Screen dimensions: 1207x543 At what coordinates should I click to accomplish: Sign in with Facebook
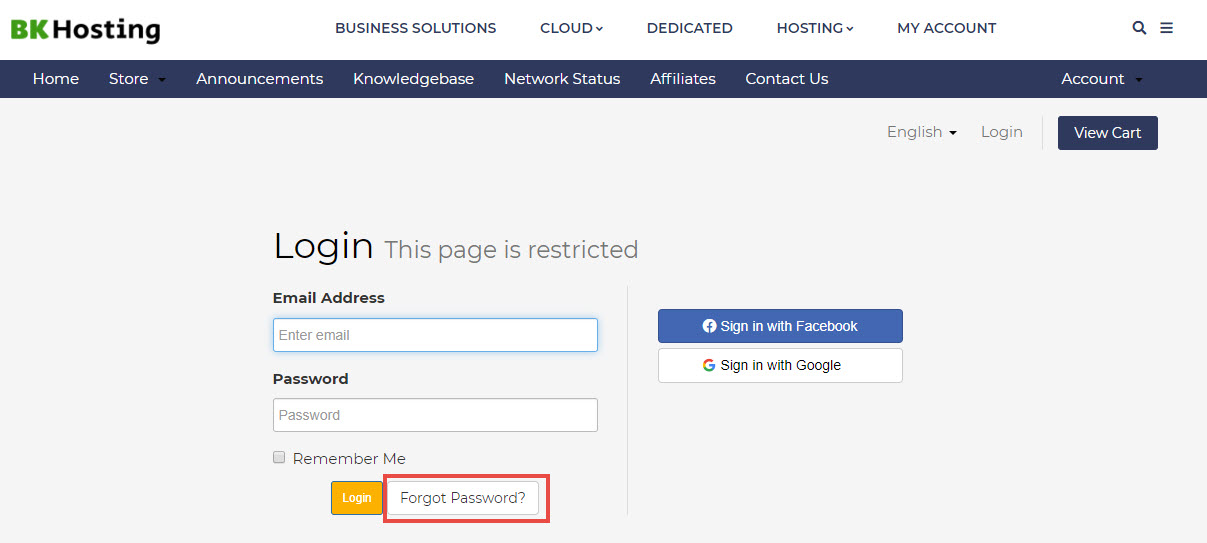pyautogui.click(x=780, y=326)
